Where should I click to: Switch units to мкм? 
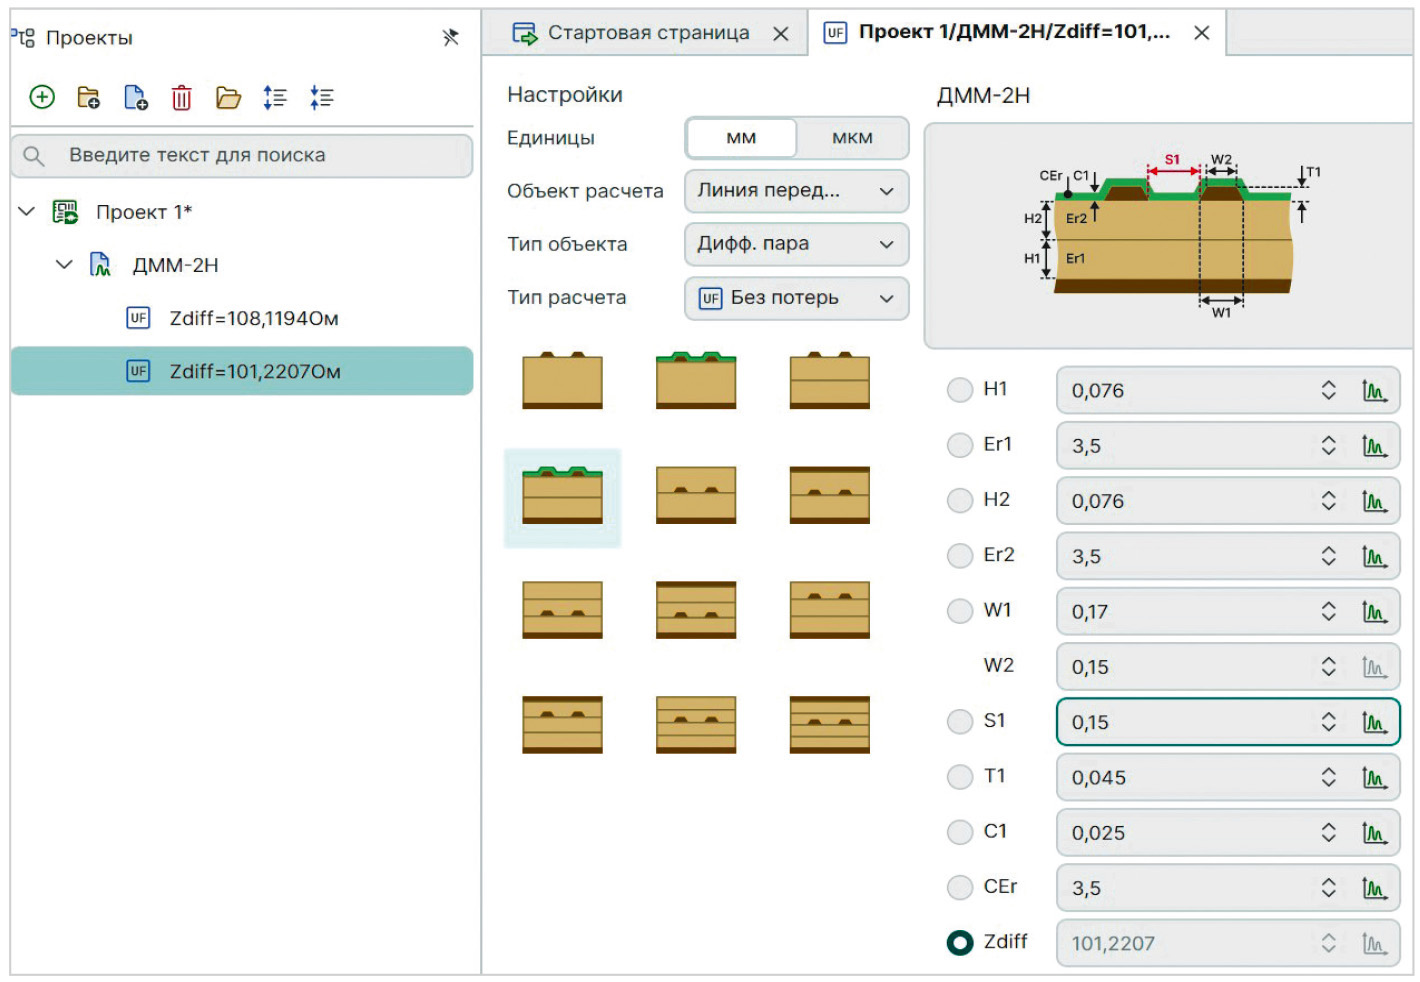point(852,138)
